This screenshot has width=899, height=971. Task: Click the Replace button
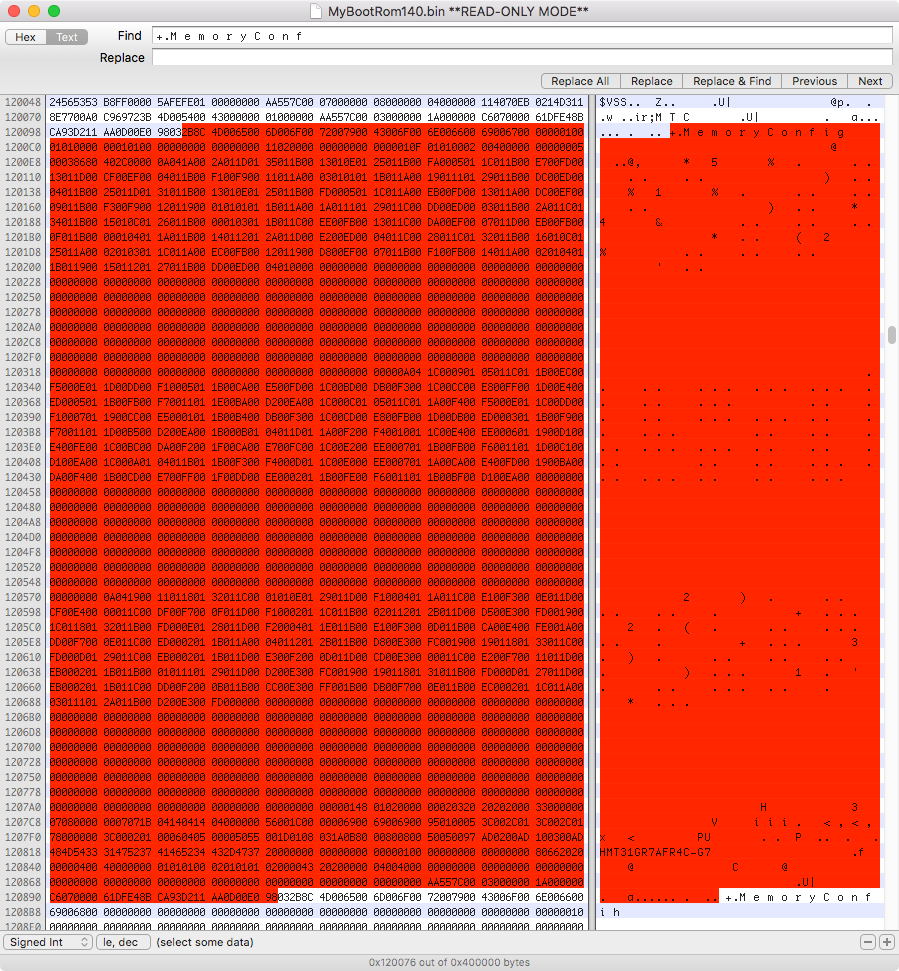click(651, 81)
